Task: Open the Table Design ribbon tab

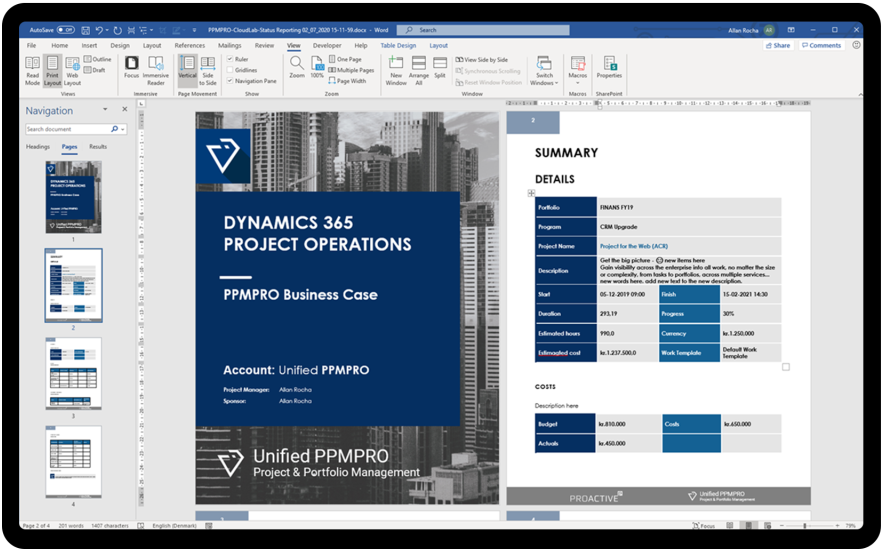Action: [398, 45]
